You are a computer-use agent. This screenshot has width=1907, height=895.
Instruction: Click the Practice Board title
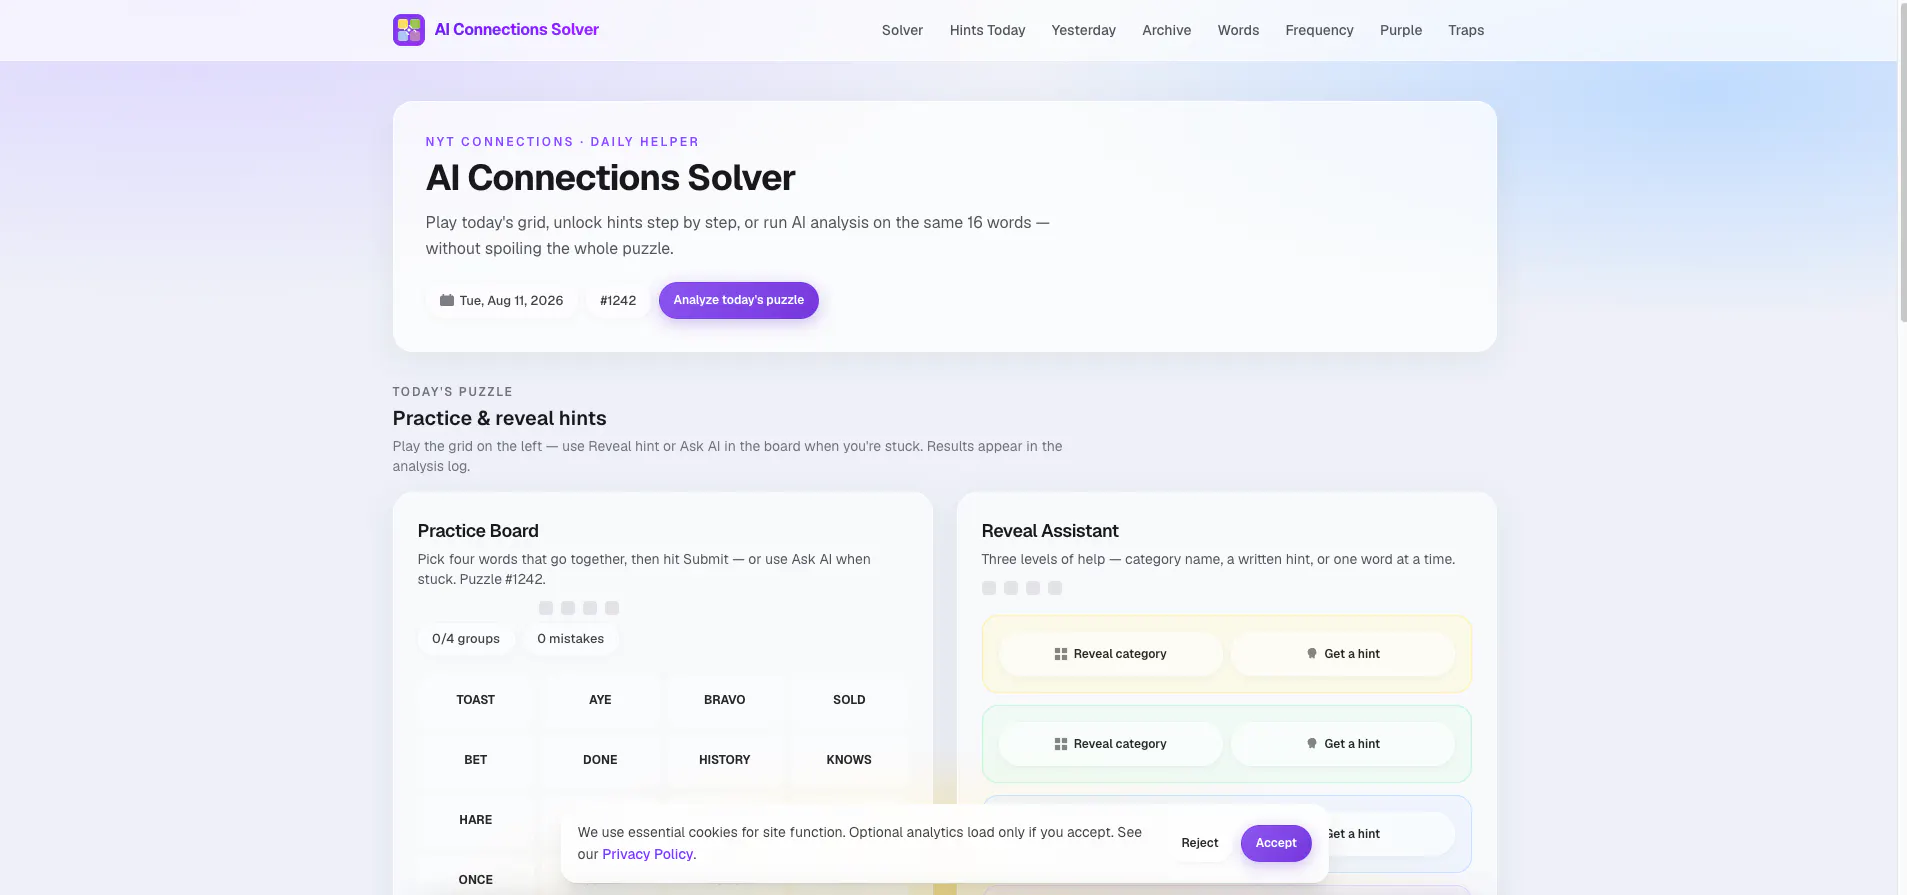pyautogui.click(x=478, y=531)
